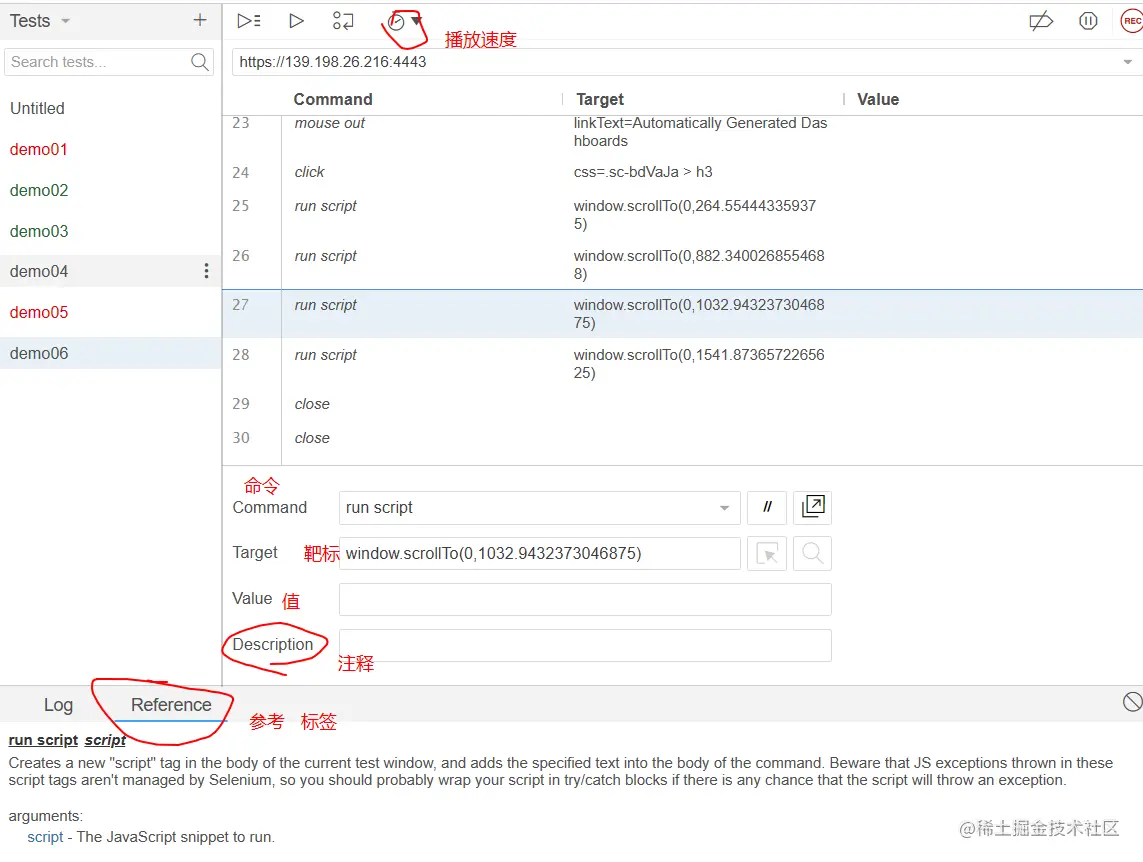The image size is (1143, 862).
Task: Switch to the Reference tab
Action: (171, 705)
